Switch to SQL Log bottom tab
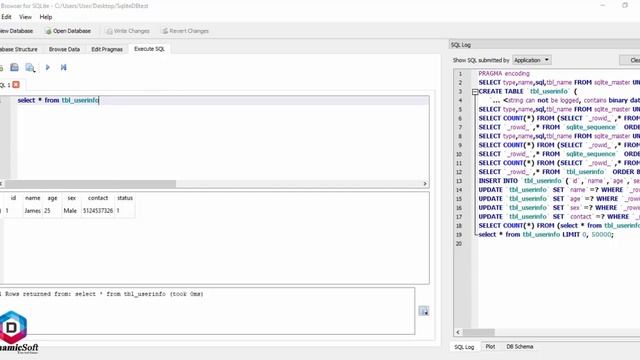Viewport: 640px width, 360px height. tap(464, 347)
